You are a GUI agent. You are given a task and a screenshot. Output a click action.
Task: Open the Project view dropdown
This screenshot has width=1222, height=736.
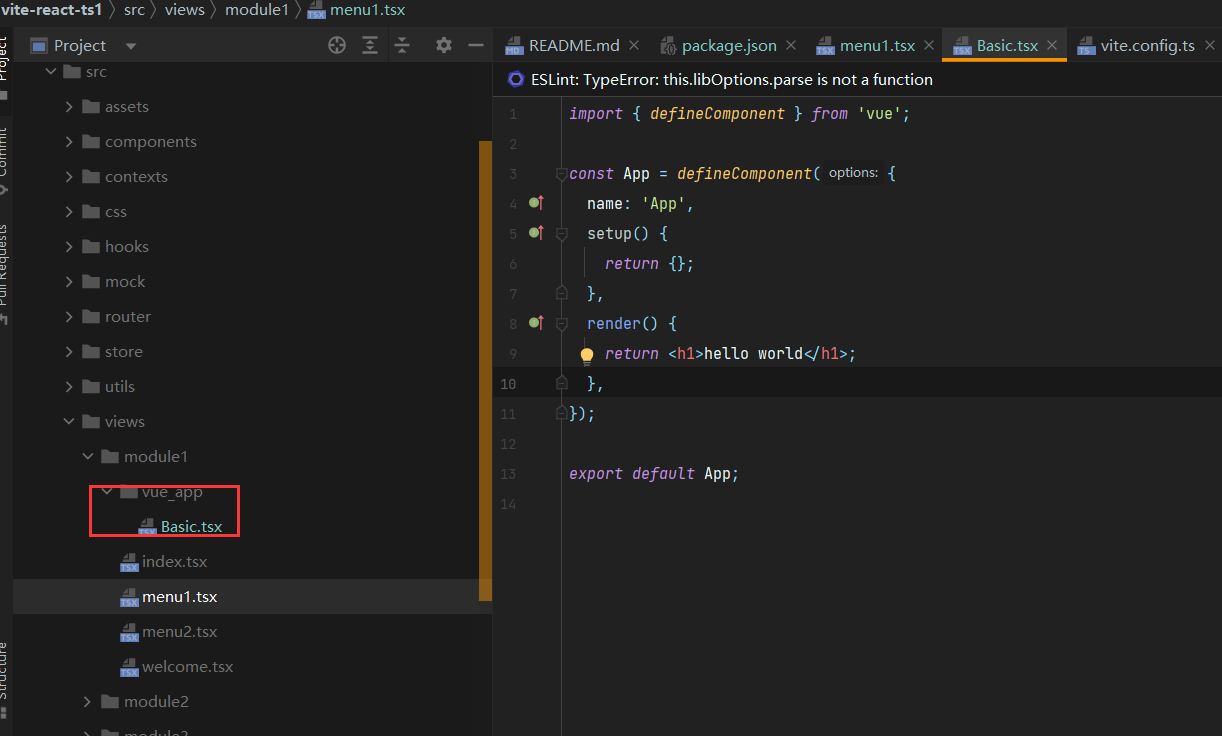point(129,44)
